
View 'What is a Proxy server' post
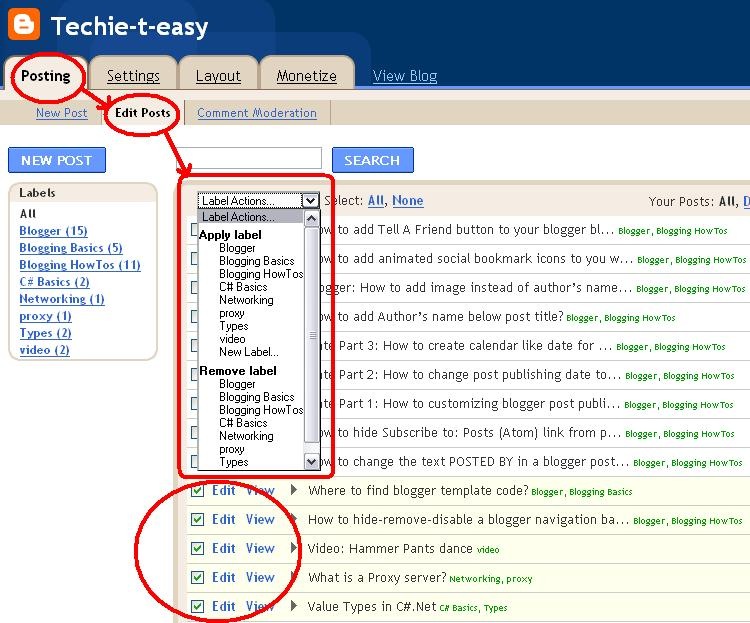pos(260,577)
